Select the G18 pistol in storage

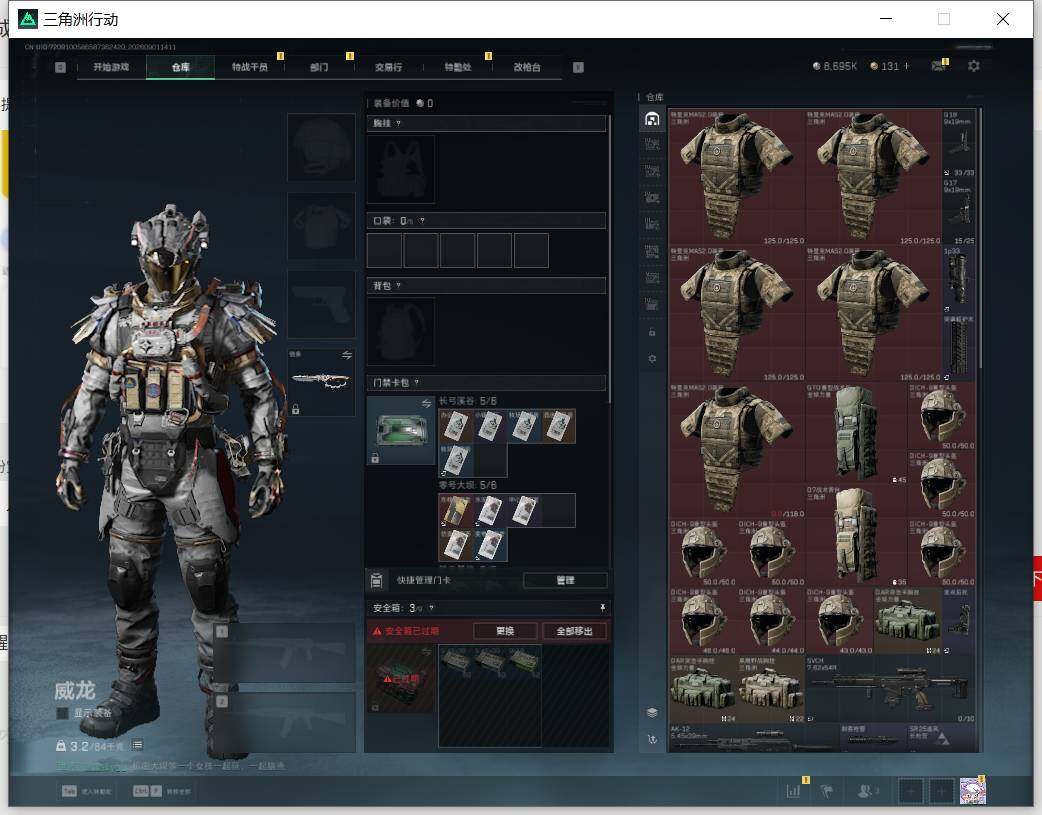pos(959,143)
